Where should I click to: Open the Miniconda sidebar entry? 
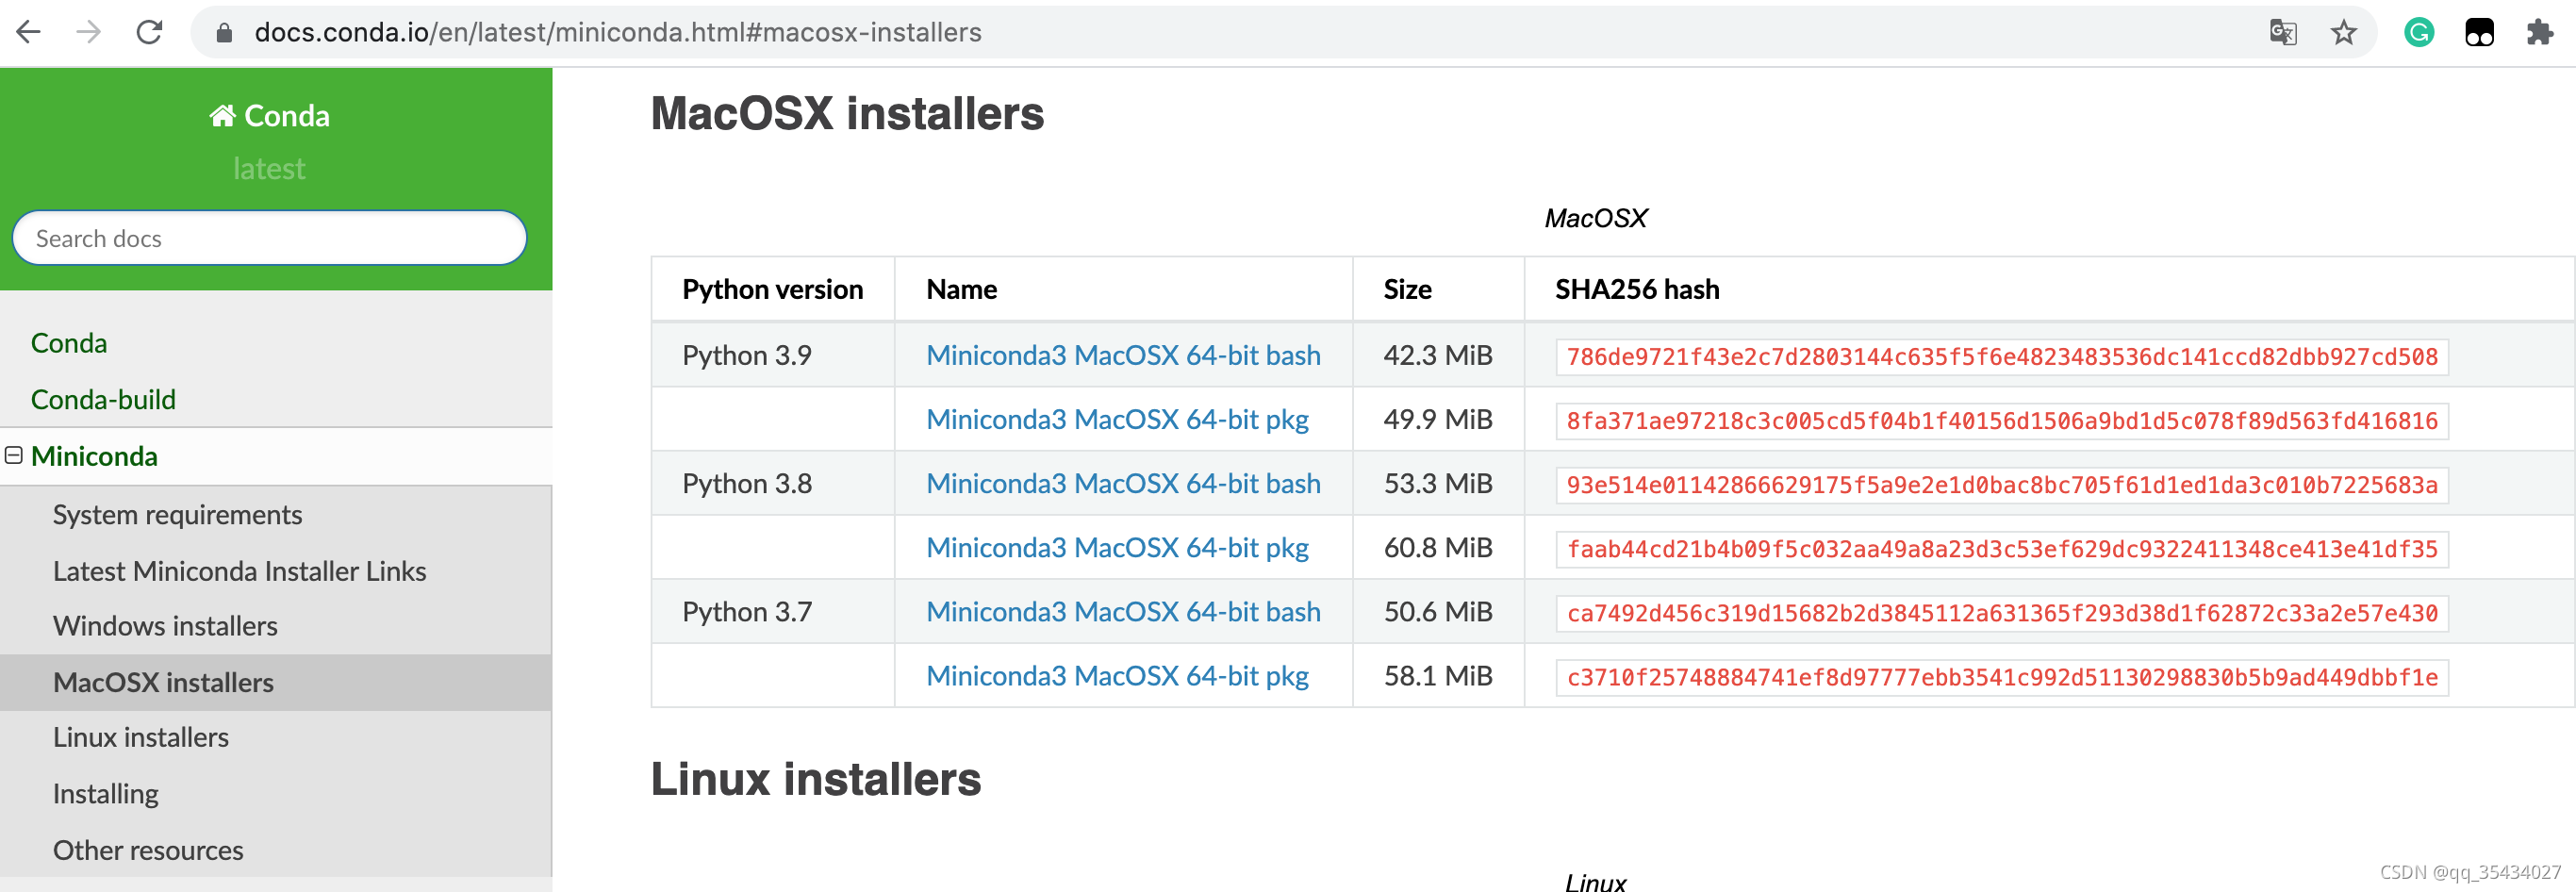[94, 456]
